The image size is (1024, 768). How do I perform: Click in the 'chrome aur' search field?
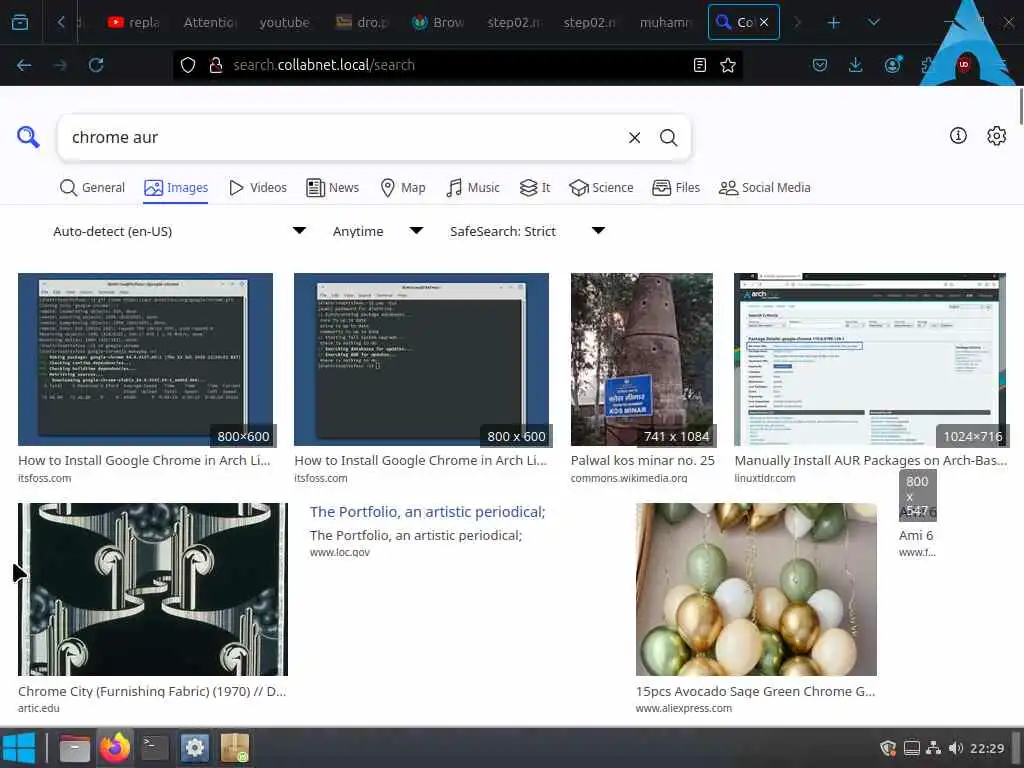(346, 138)
